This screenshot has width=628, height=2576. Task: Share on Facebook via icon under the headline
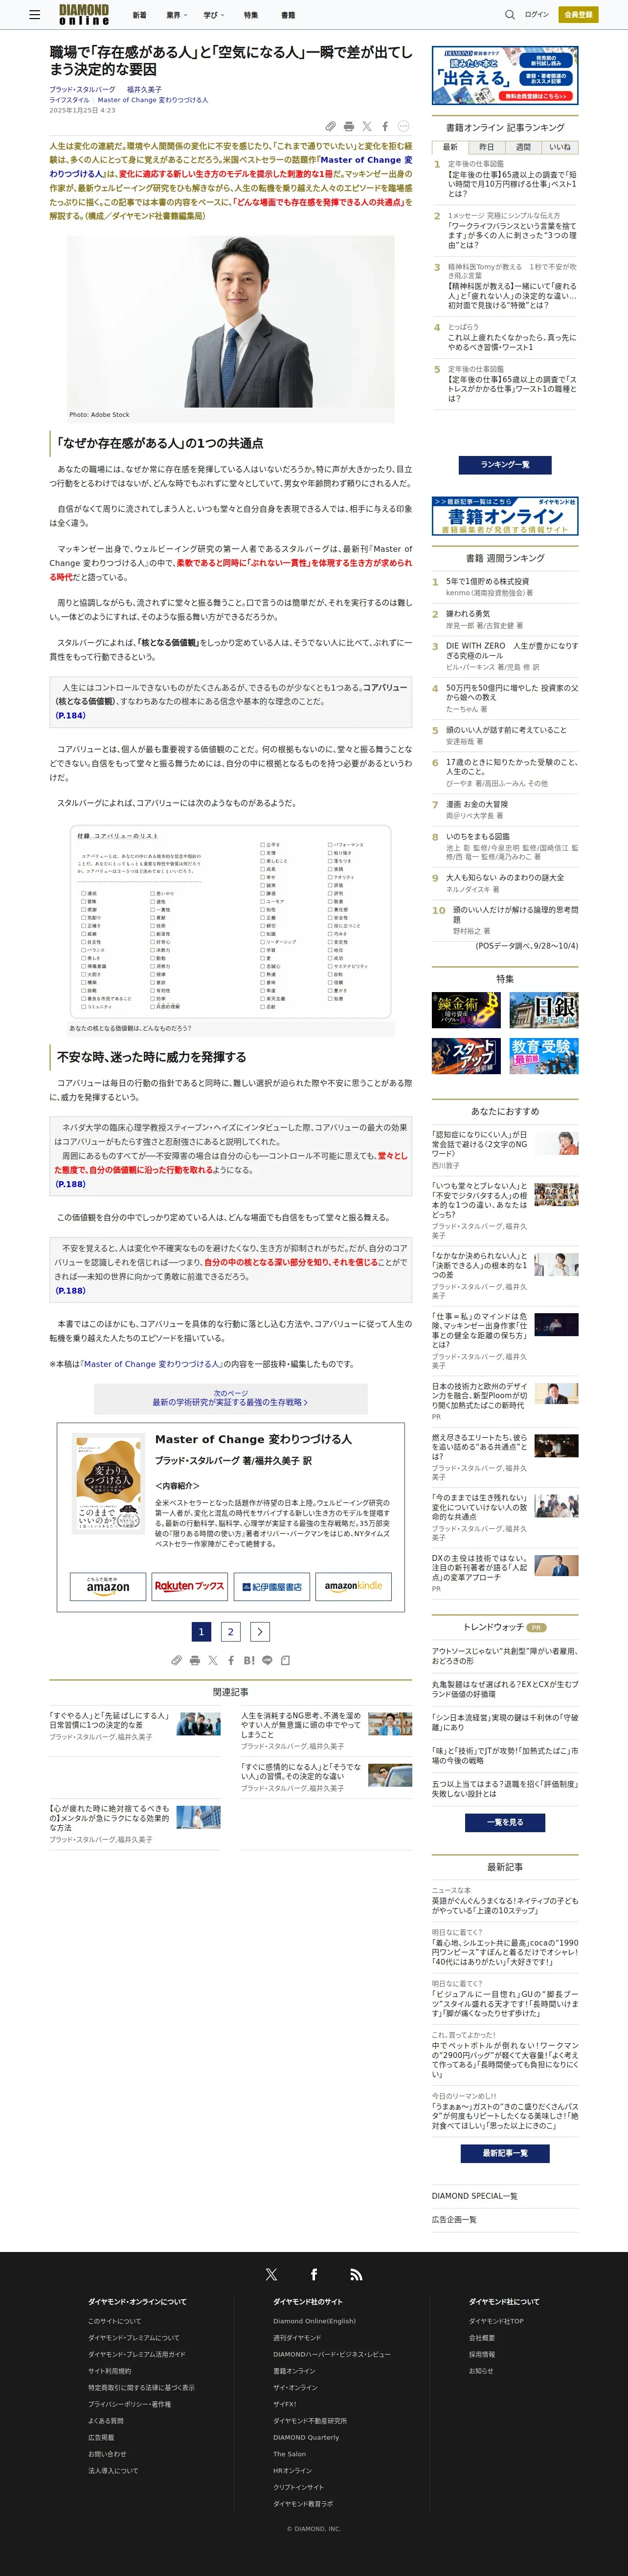[x=385, y=126]
